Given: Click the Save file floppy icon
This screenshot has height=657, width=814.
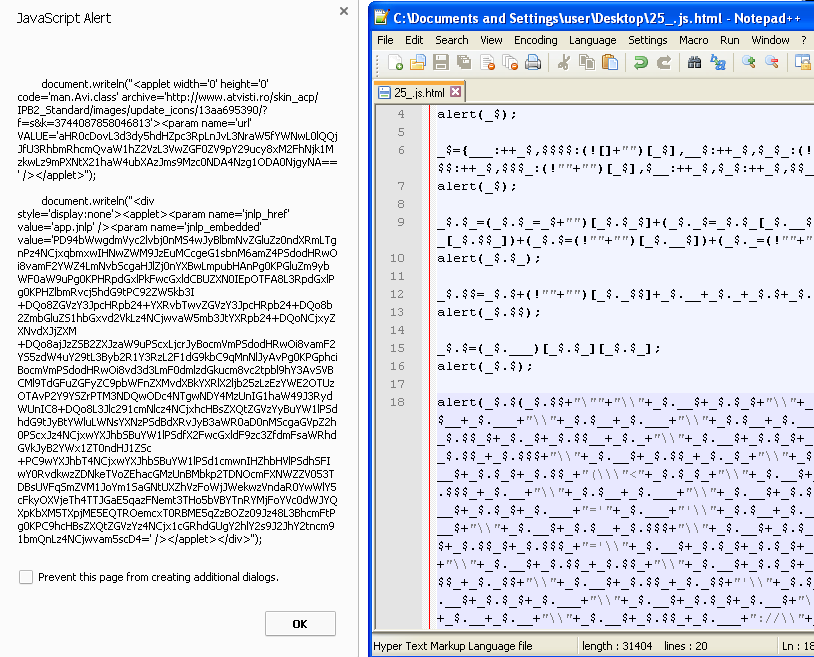Looking at the screenshot, I should [x=441, y=62].
